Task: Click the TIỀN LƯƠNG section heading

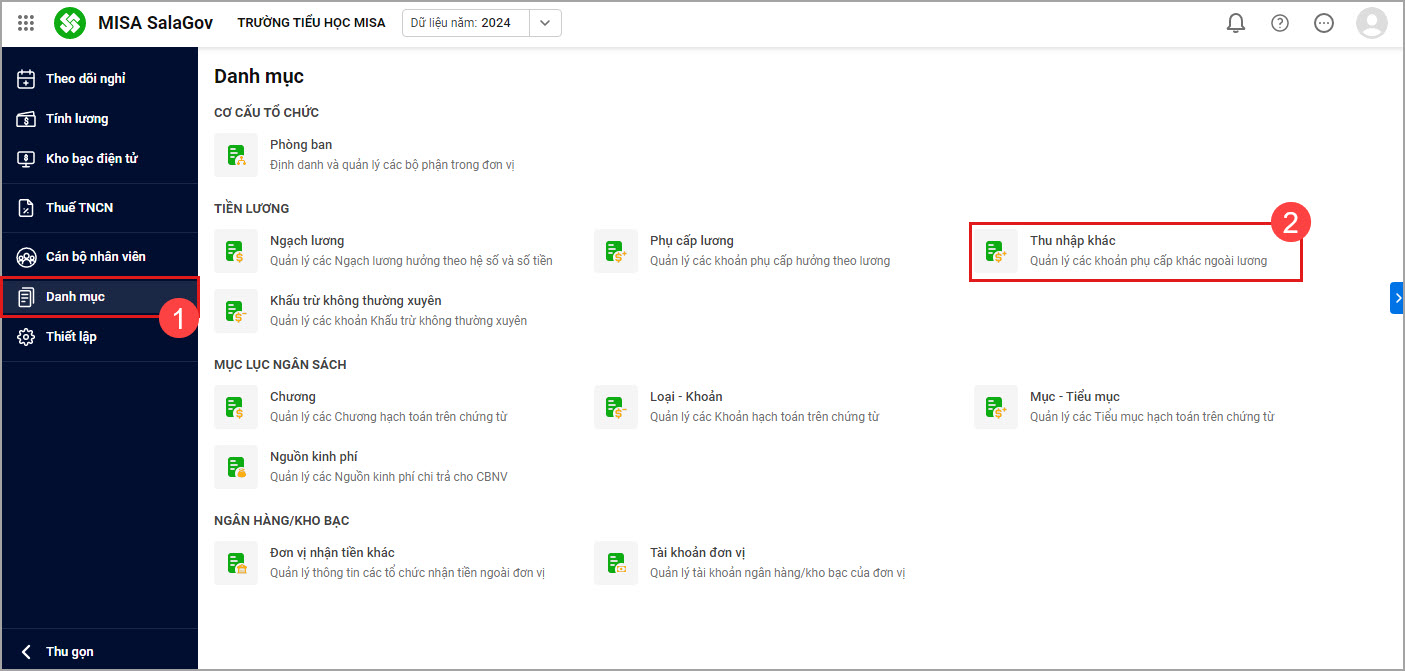Action: 252,209
